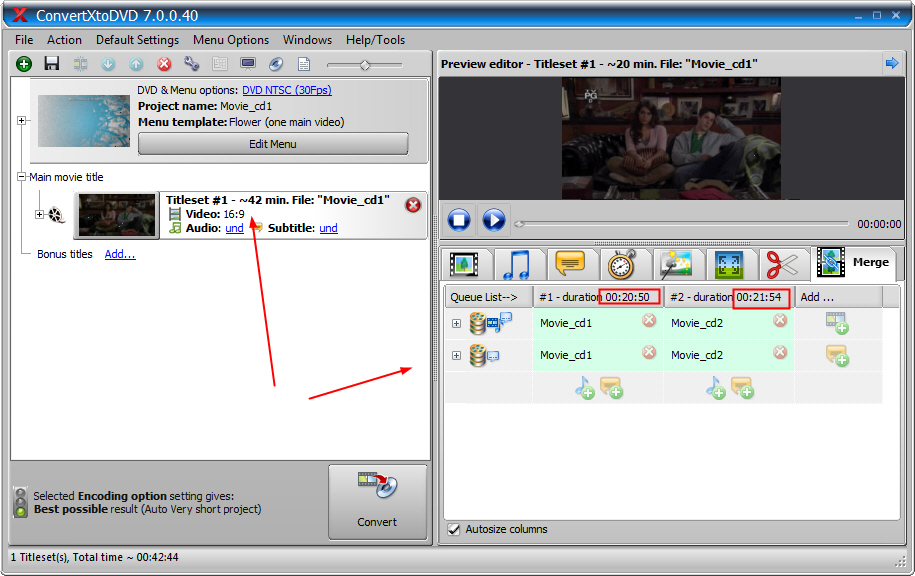Select the Merge tab
Viewport: 915px width, 576px height.
pyautogui.click(x=855, y=263)
